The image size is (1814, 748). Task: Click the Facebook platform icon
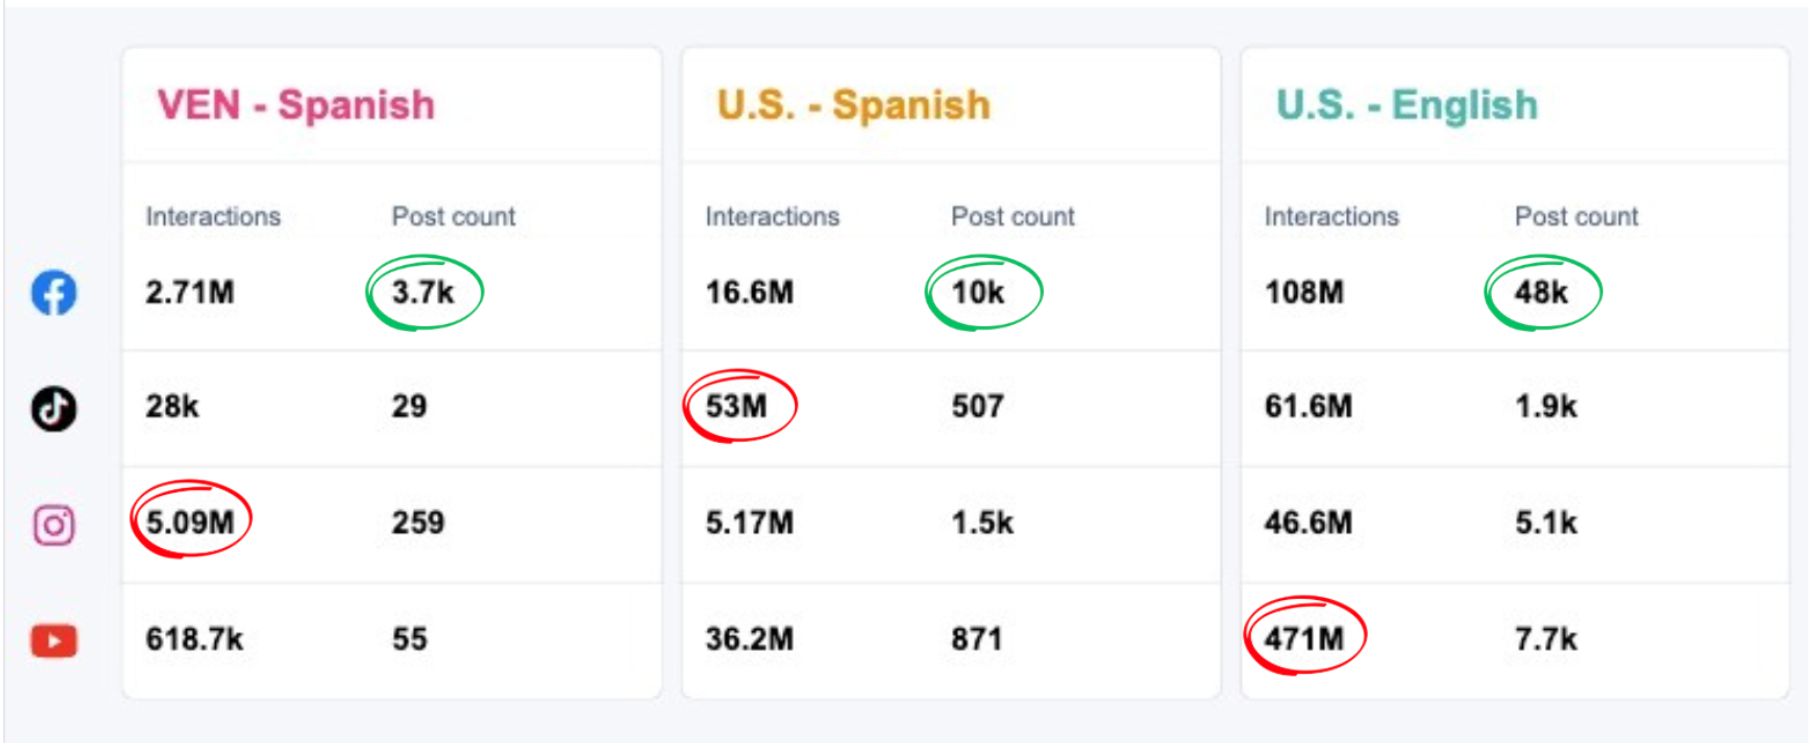tap(54, 293)
